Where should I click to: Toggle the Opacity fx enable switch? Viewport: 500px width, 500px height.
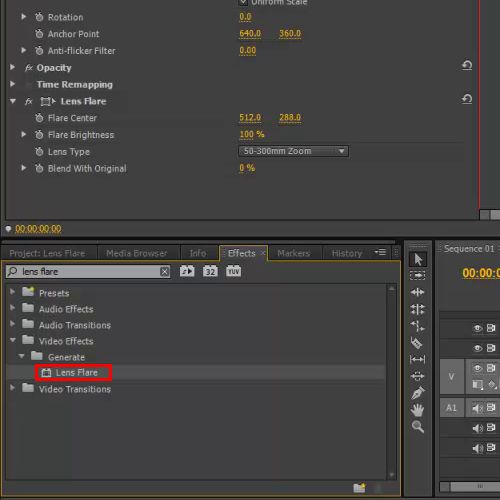pyautogui.click(x=29, y=68)
